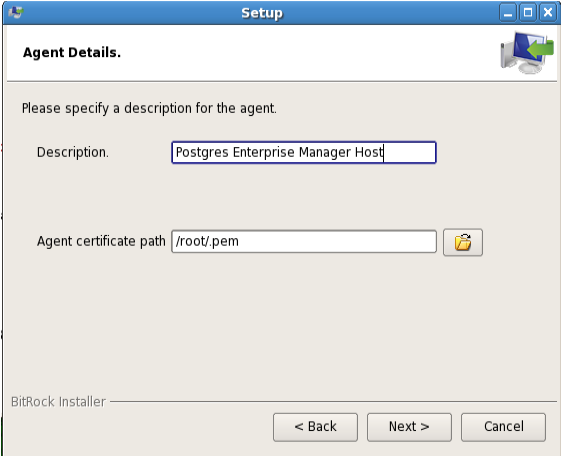
Task: Close the Setup window
Action: tap(548, 13)
